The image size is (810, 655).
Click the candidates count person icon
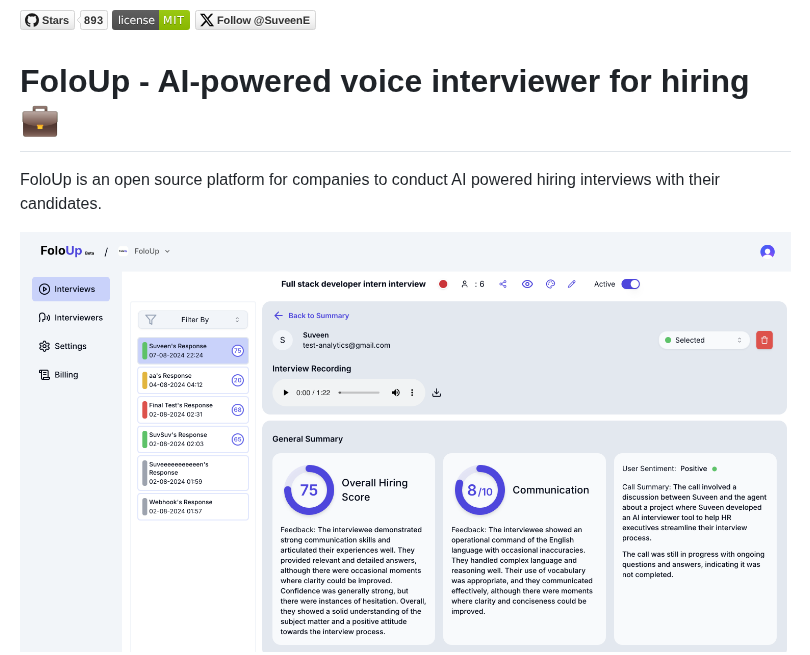[464, 284]
